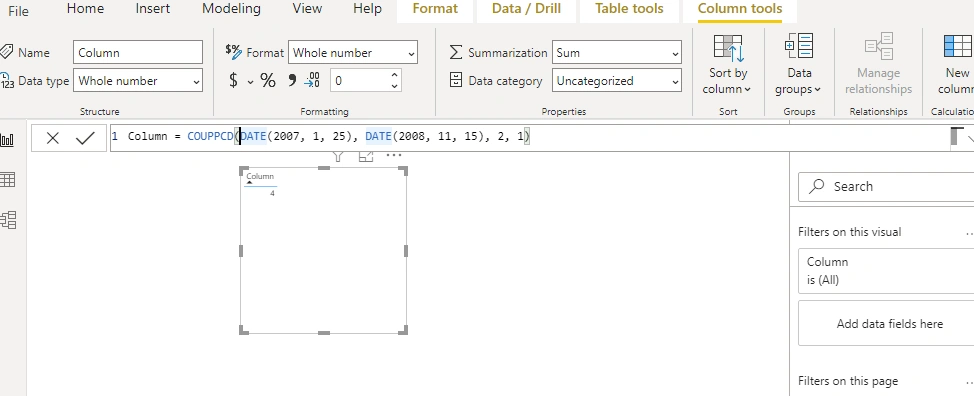The width and height of the screenshot is (974, 396).
Task: Open the Data type dropdown
Action: pos(138,81)
